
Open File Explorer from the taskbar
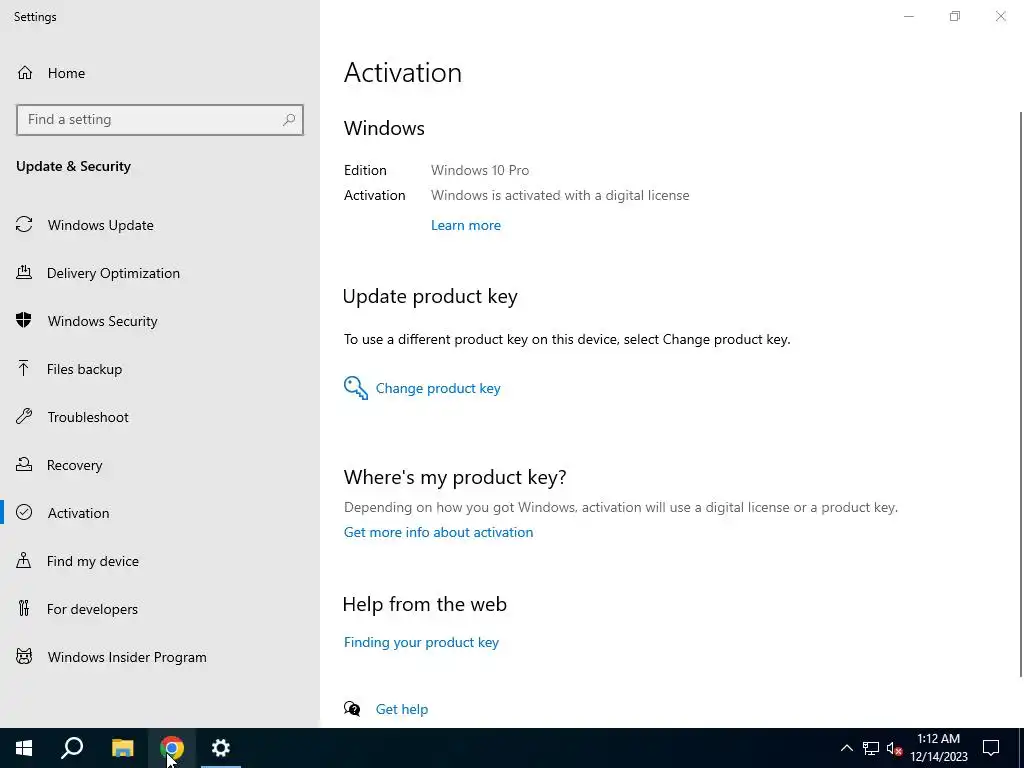(122, 748)
